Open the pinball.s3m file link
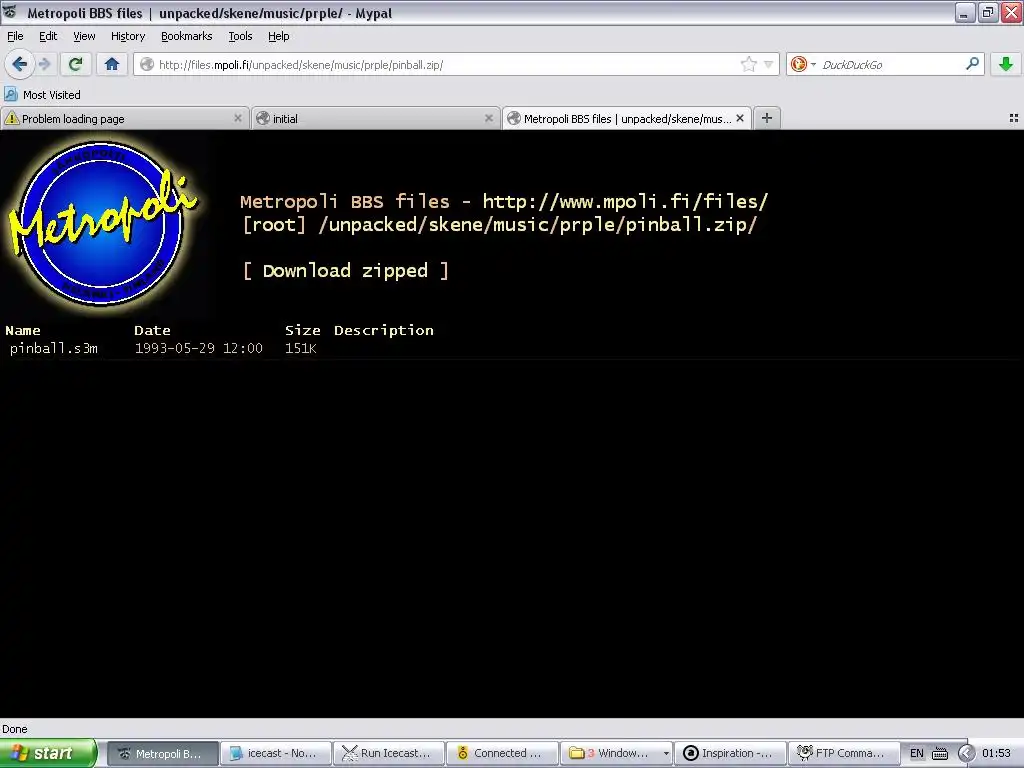Image resolution: width=1024 pixels, height=768 pixels. tap(54, 348)
